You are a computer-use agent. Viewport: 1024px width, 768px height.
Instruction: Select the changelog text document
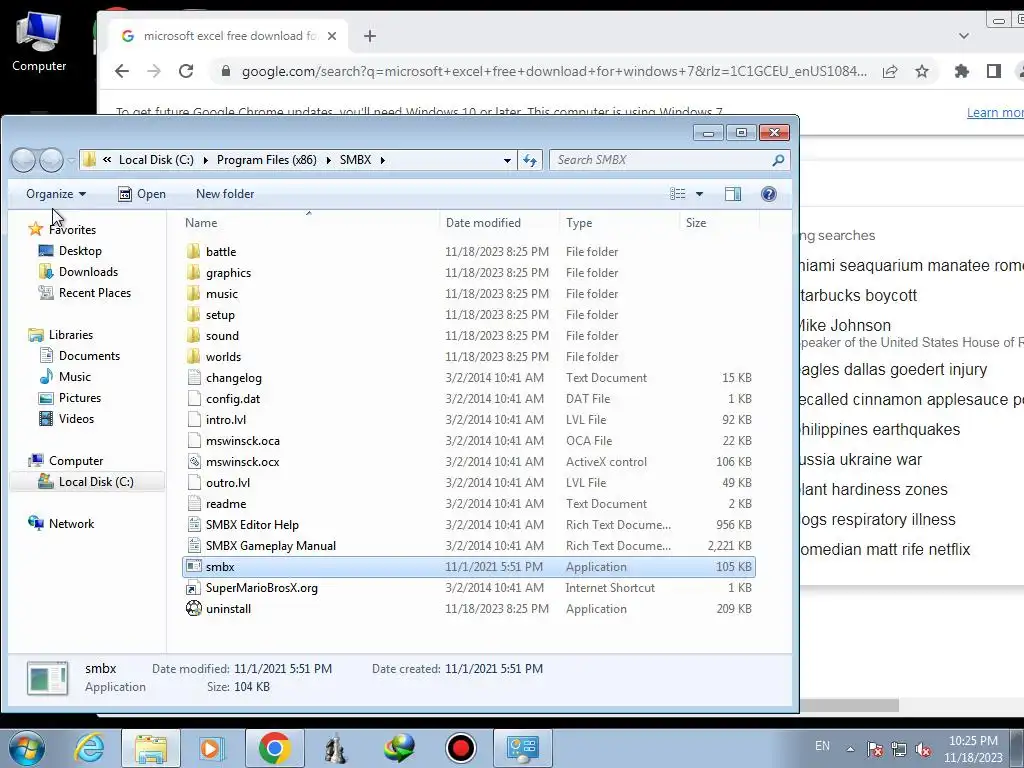[233, 377]
